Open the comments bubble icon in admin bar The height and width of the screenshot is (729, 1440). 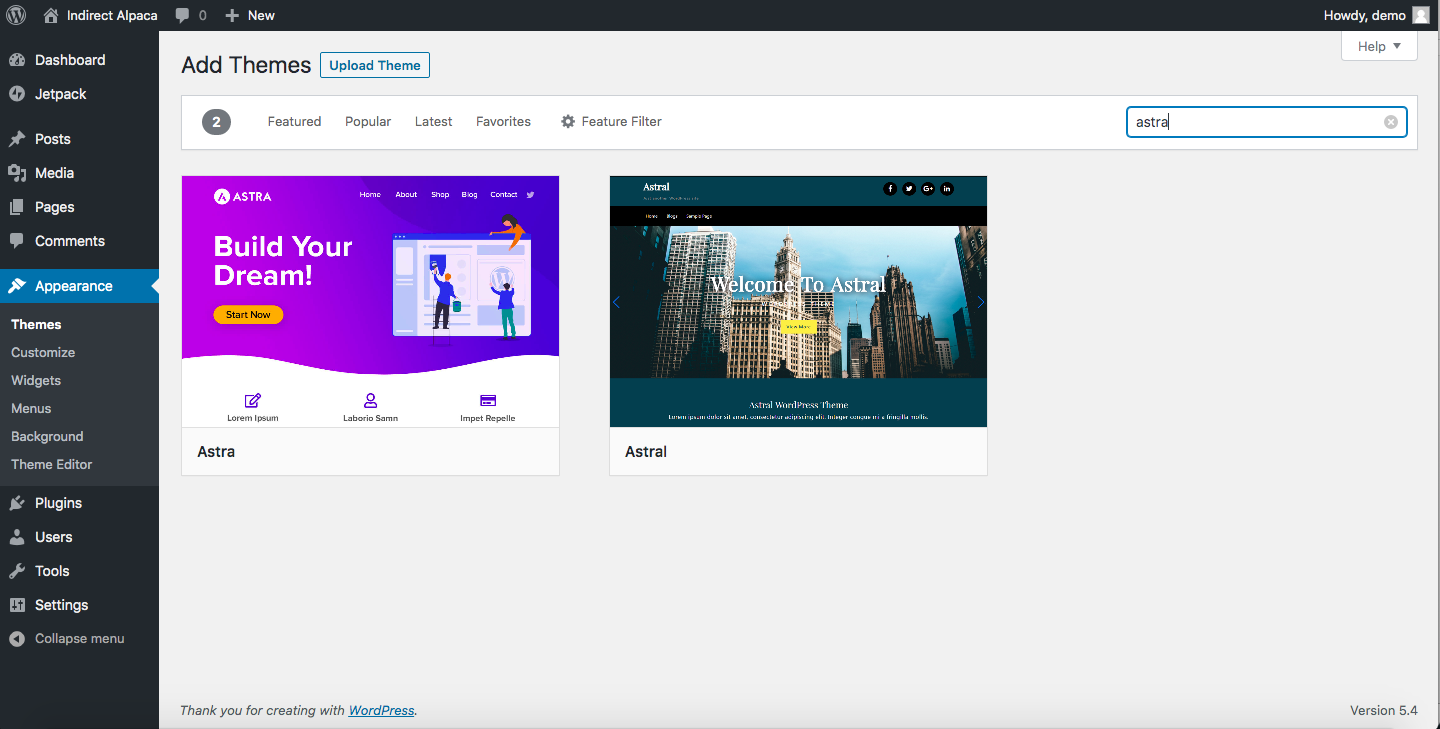[x=182, y=15]
